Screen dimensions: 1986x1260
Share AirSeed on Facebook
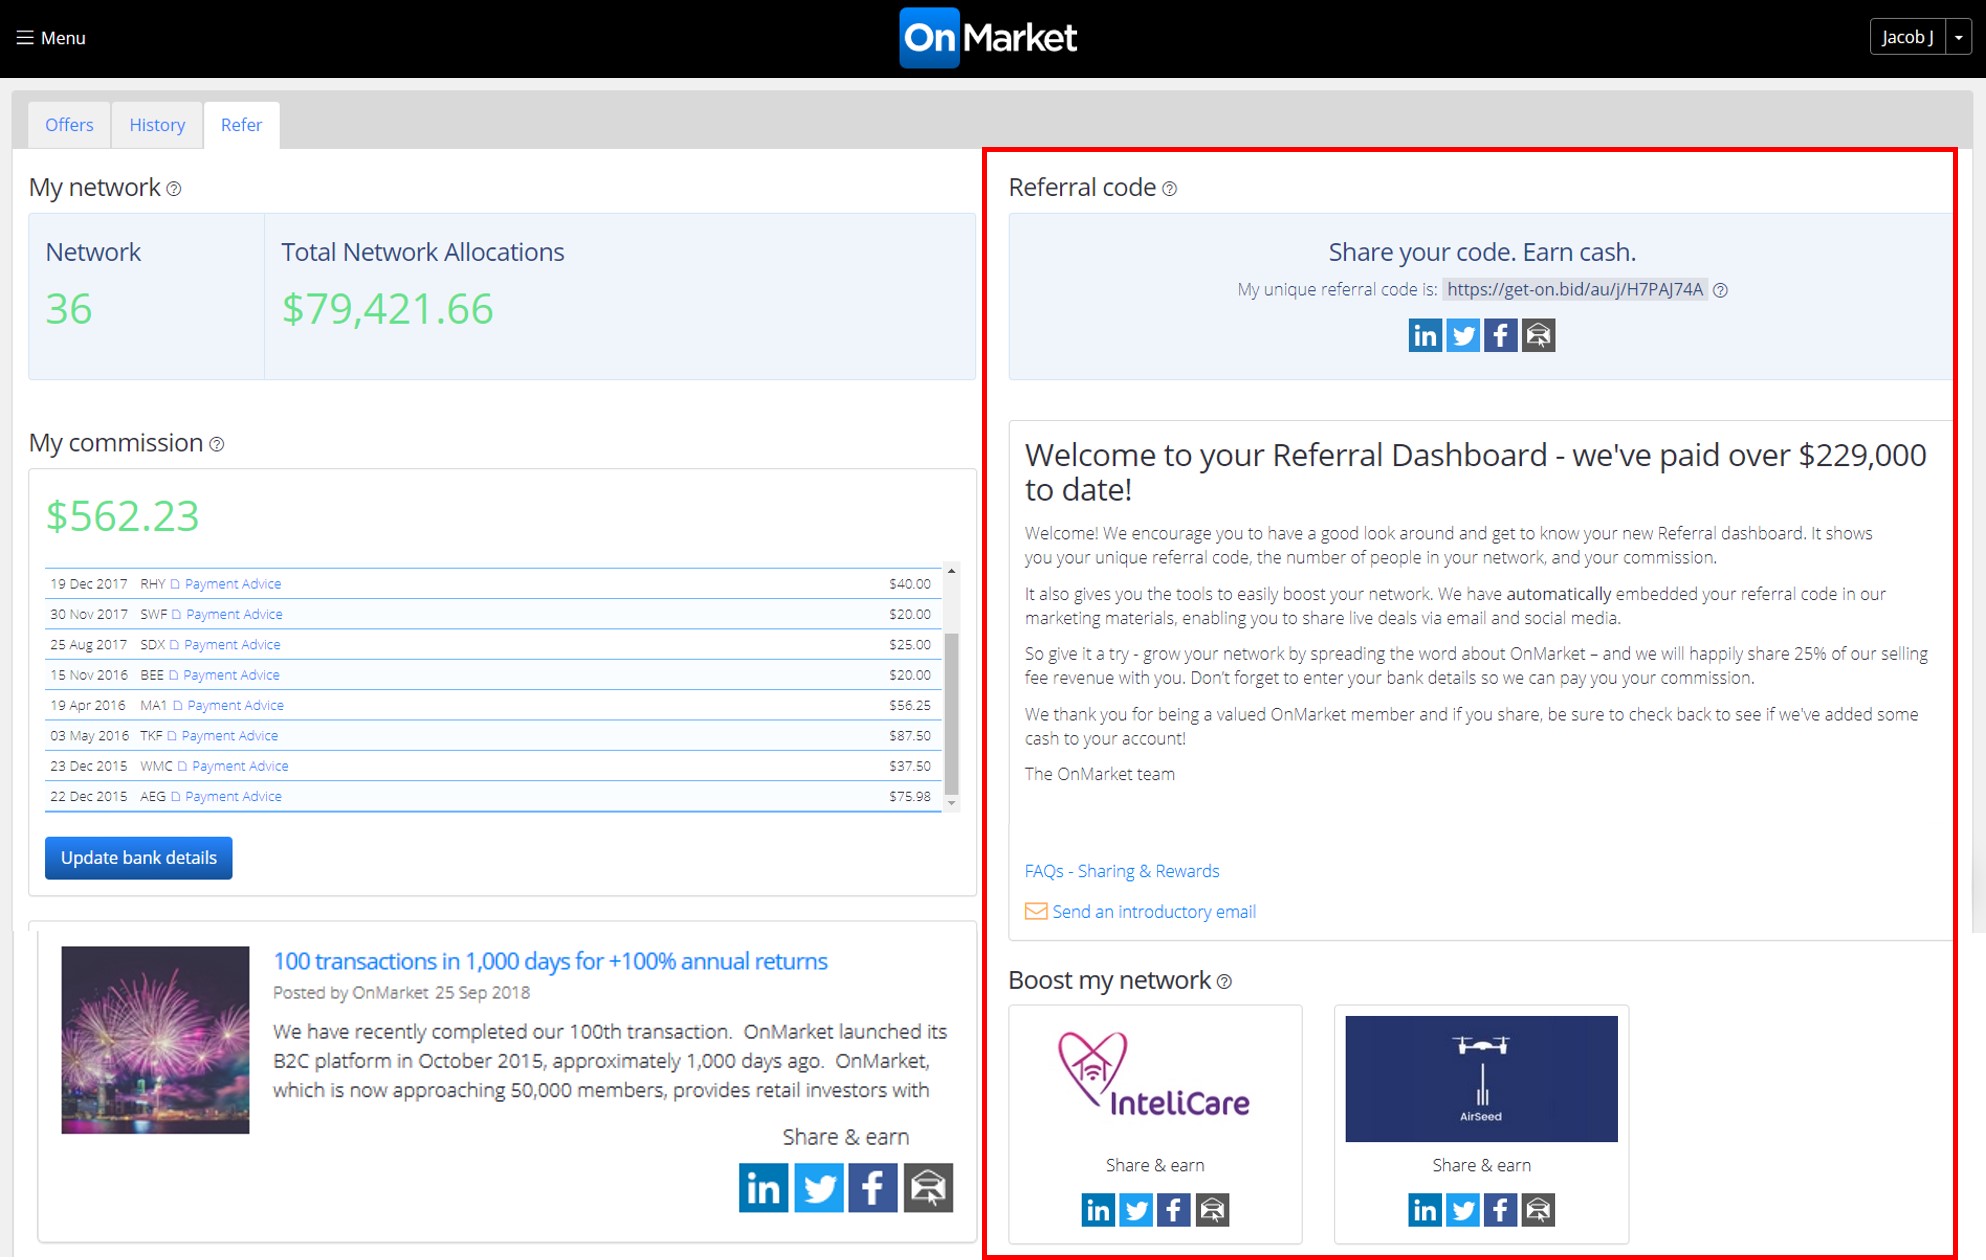pos(1500,1210)
